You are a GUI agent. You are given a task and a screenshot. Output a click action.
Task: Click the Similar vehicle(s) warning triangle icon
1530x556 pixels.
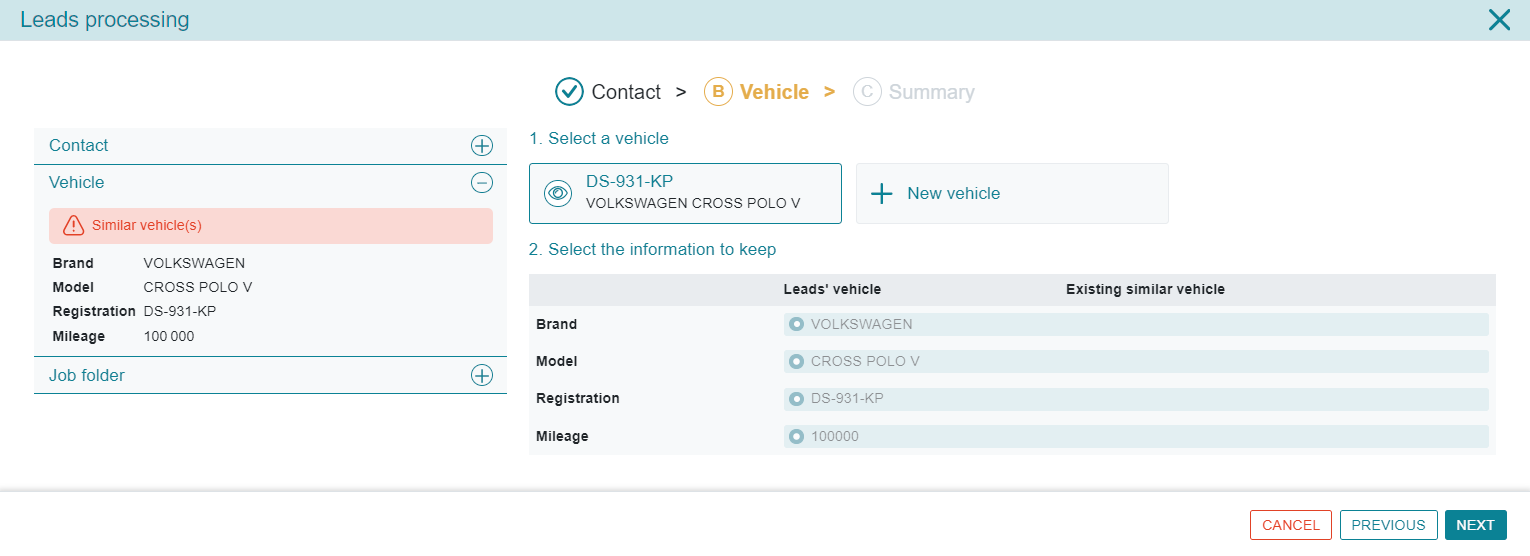click(73, 226)
